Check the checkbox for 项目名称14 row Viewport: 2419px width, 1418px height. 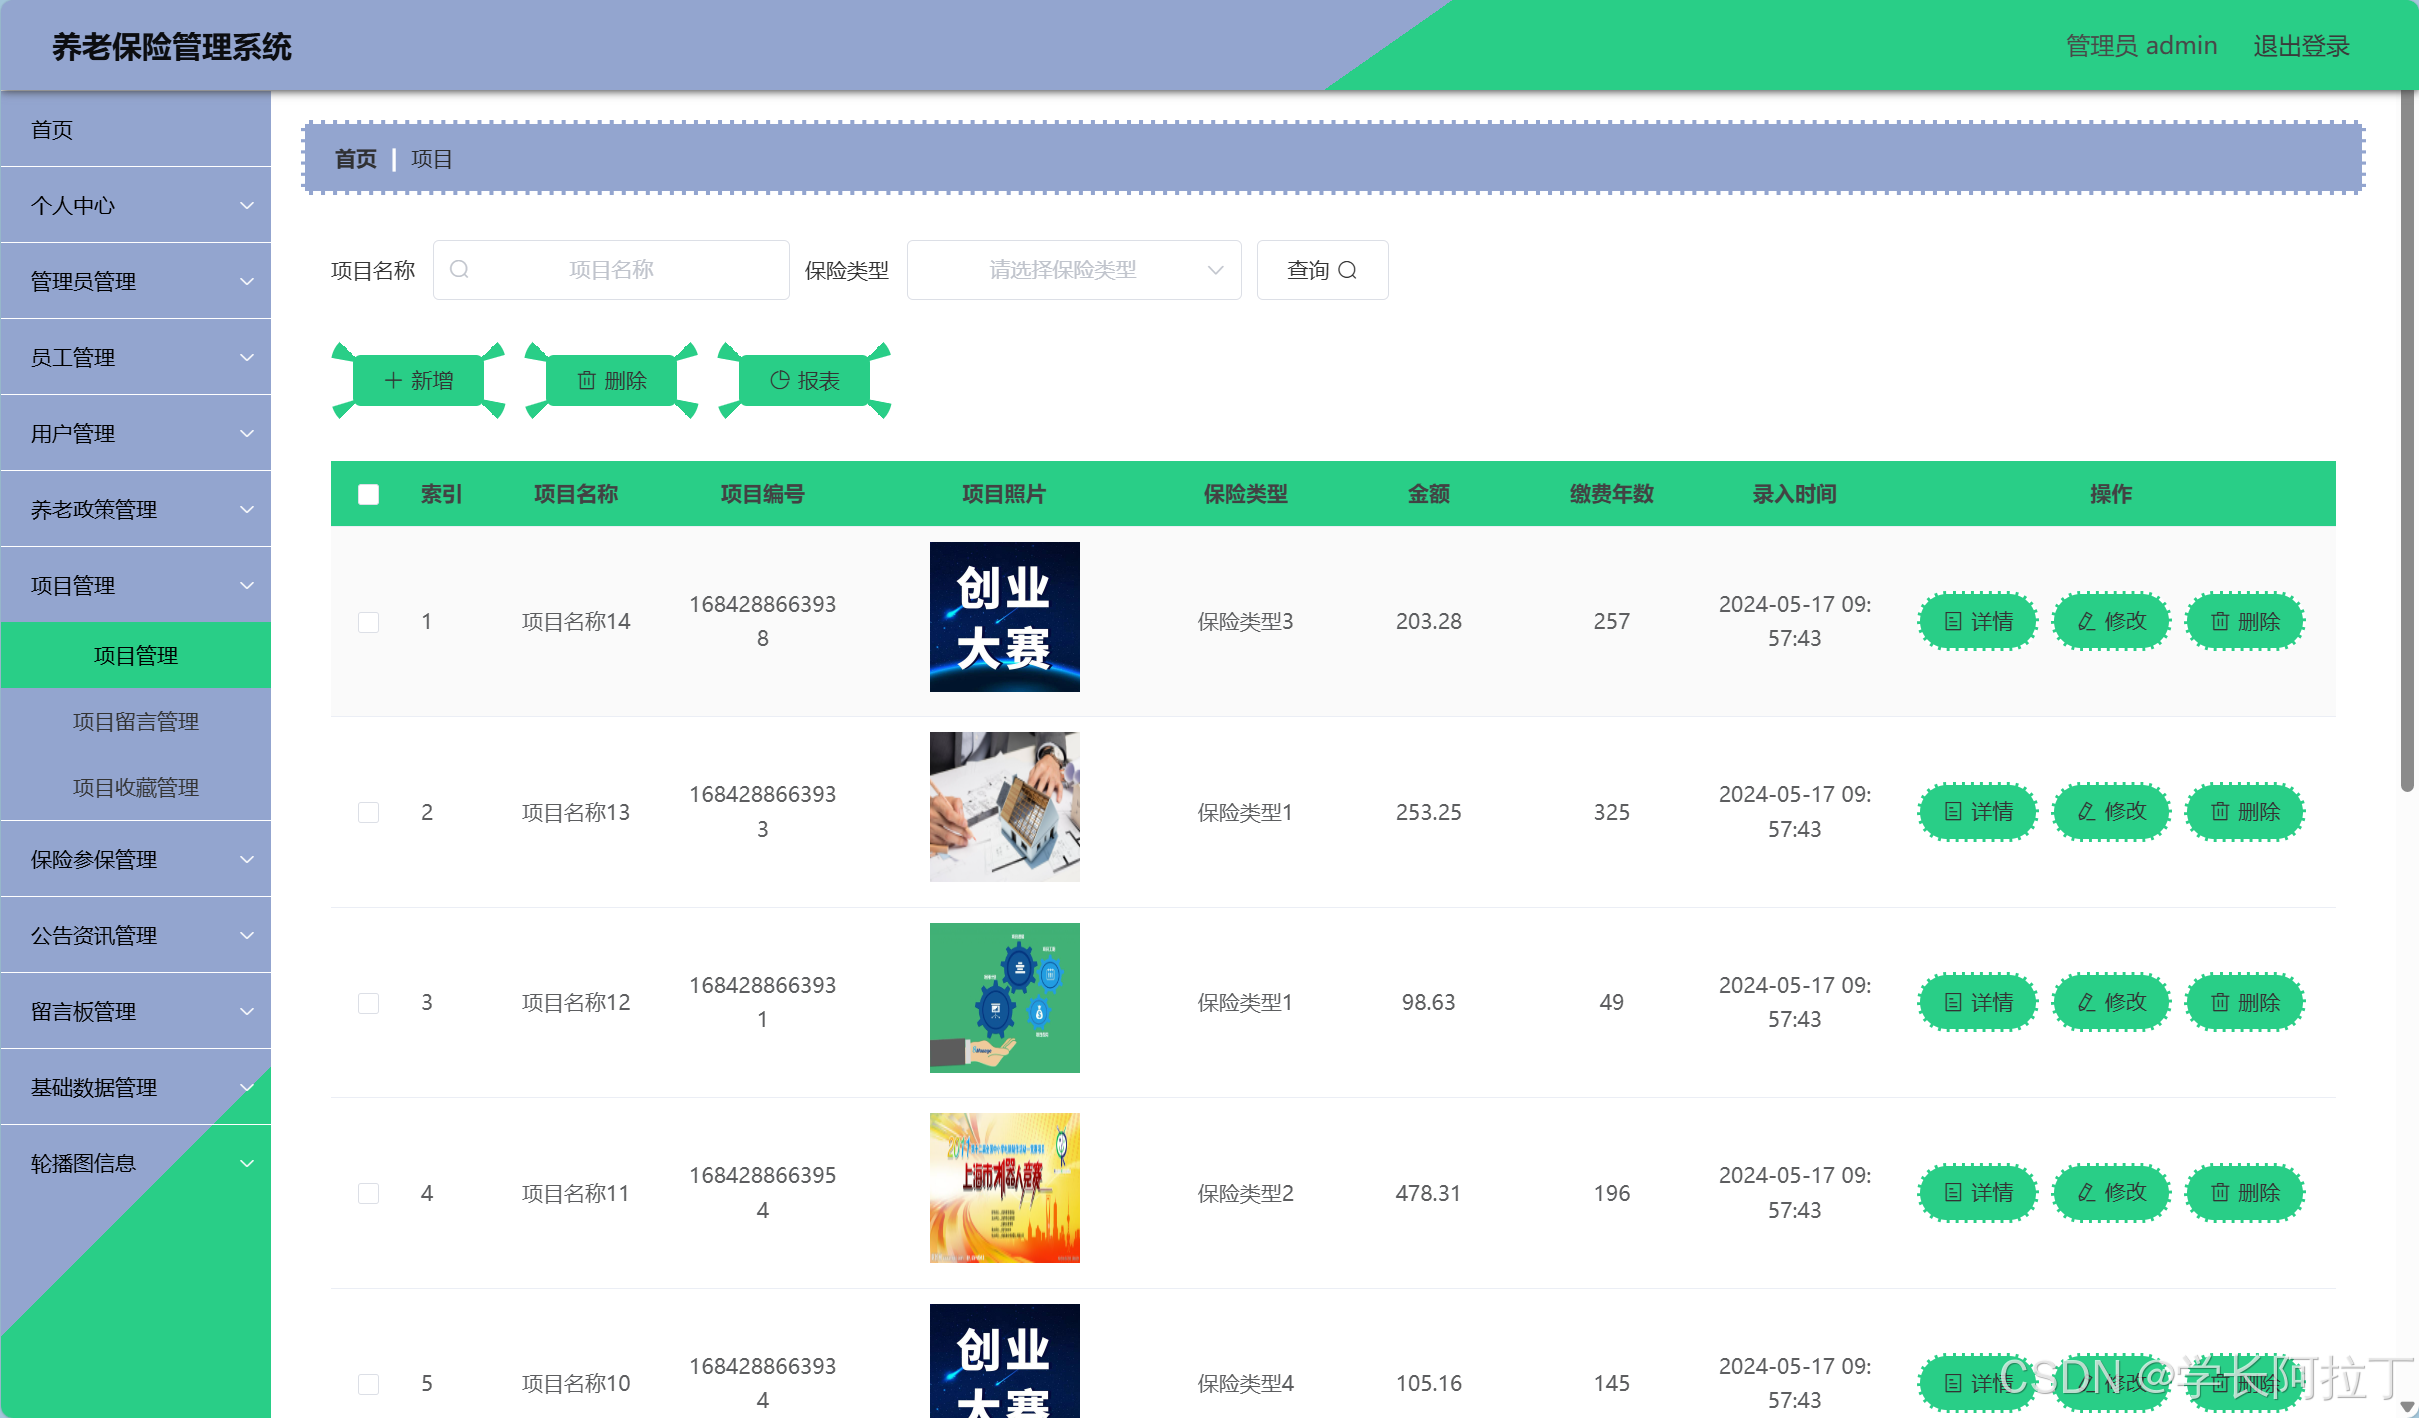(x=368, y=621)
